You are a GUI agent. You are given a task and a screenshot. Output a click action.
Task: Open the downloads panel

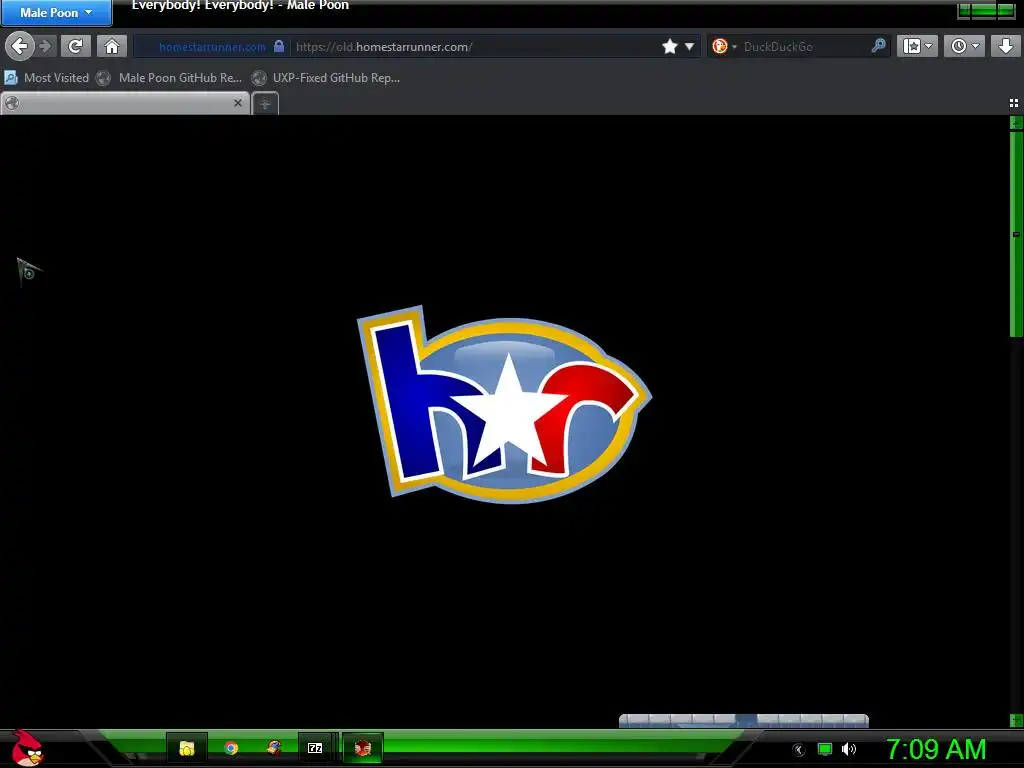pyautogui.click(x=1006, y=46)
